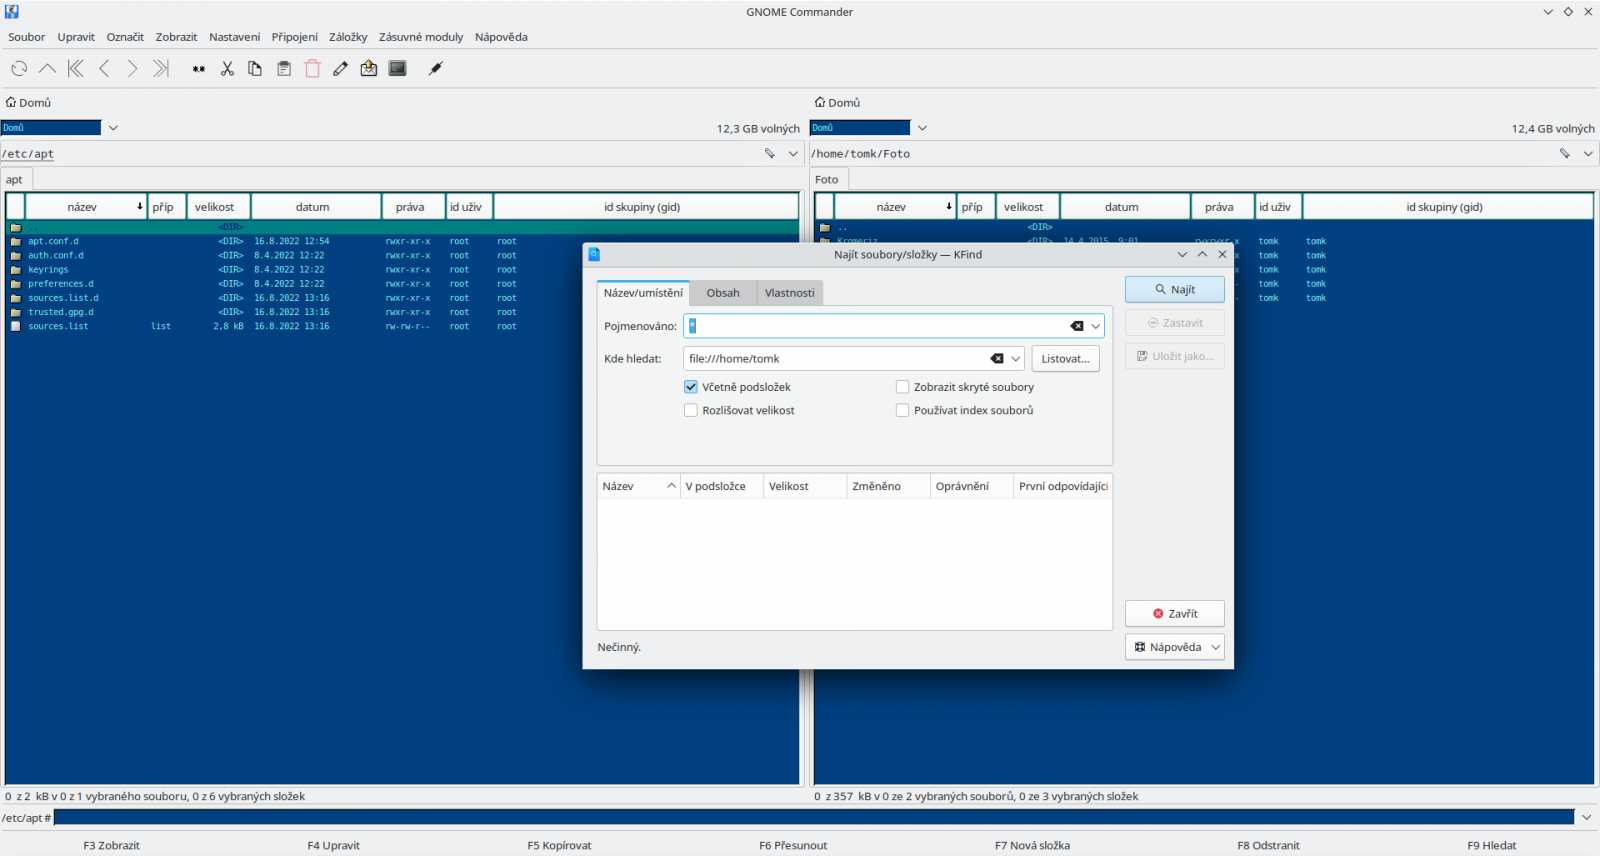Click F5 Kopírovat button in bottom bar
This screenshot has height=856, width=1600.
point(559,845)
